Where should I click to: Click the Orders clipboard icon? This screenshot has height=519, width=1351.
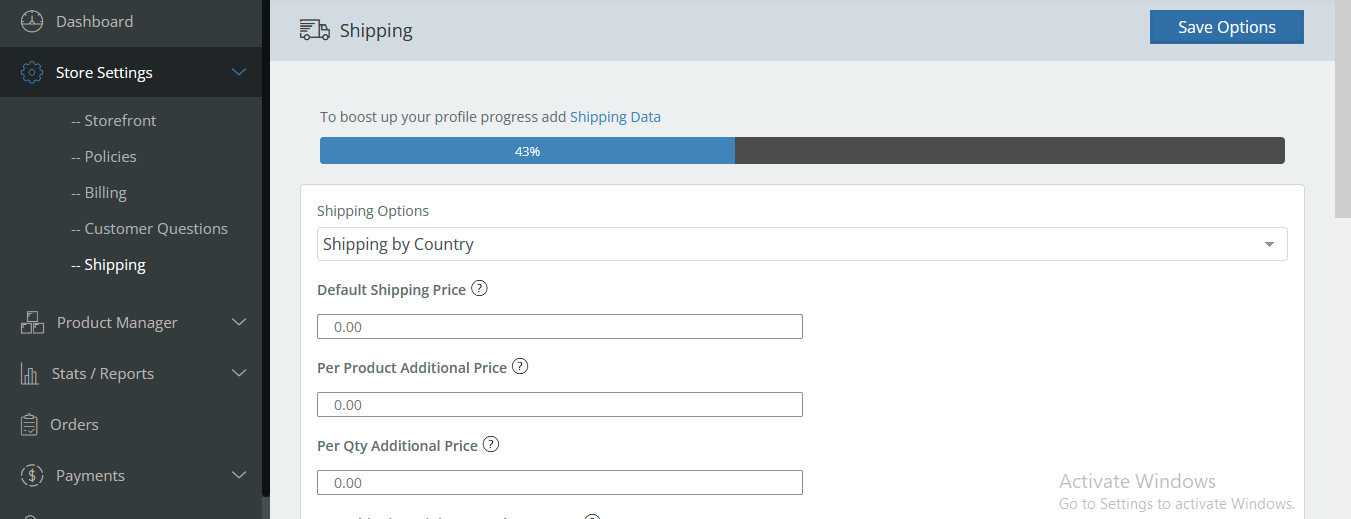tap(30, 425)
